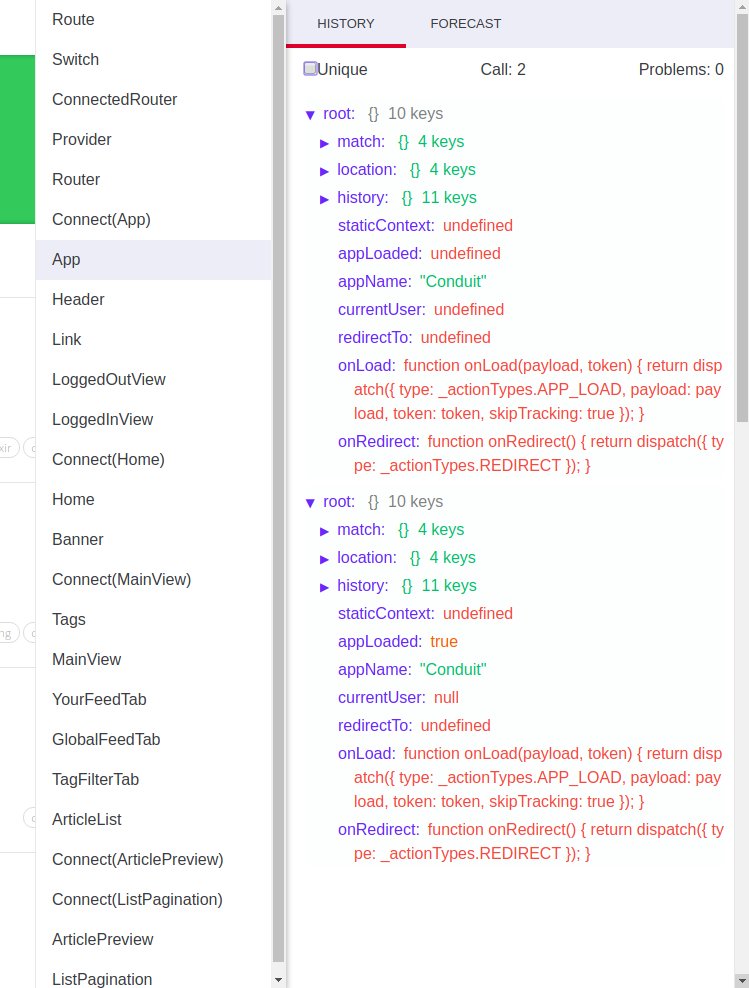This screenshot has height=988, width=749.
Task: Select Header component
Action: 154,299
